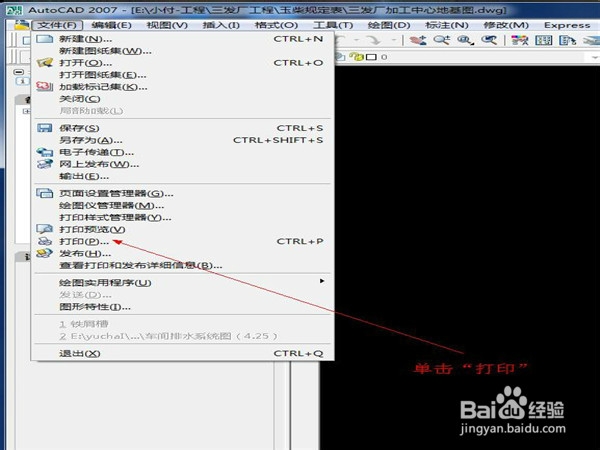Open the 绘图(D) menu
Screen dimensions: 600x450
point(389,25)
